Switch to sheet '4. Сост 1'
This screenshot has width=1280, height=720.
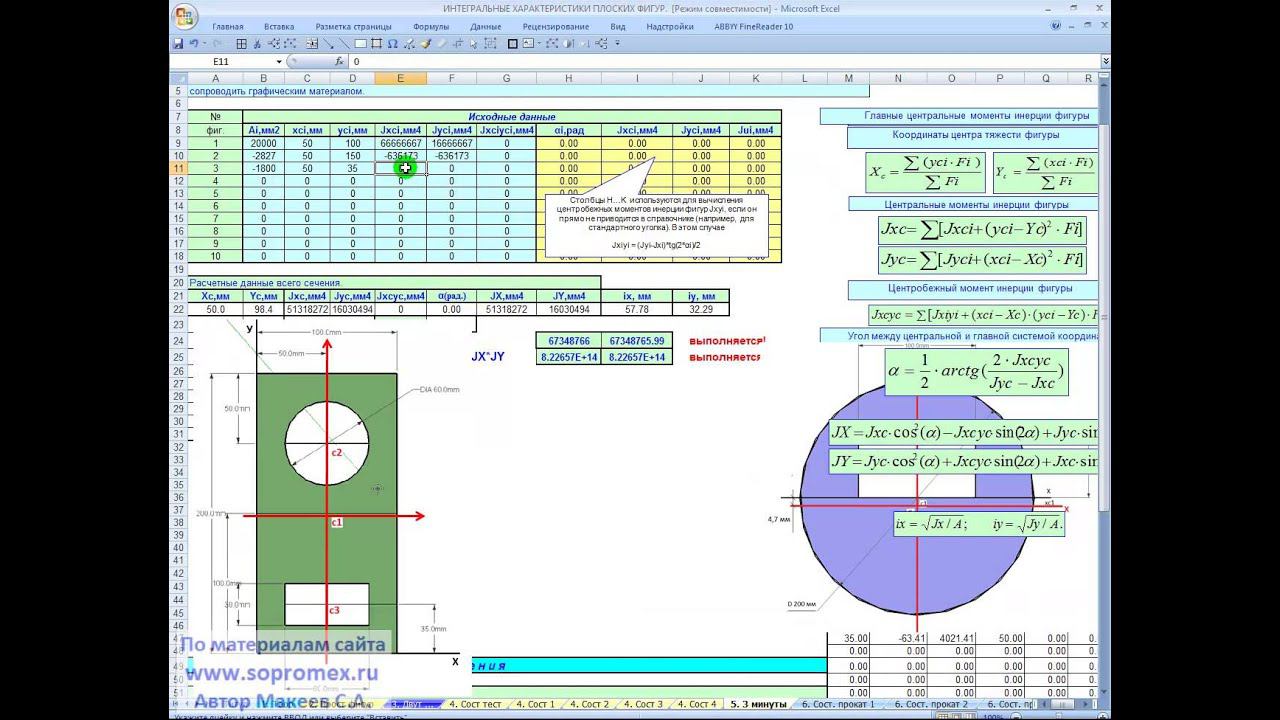pyautogui.click(x=535, y=704)
